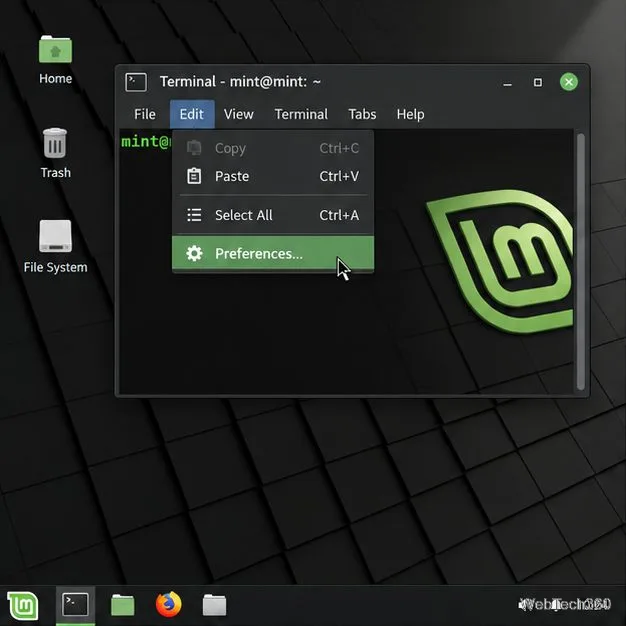626x626 pixels.
Task: Open the File menu in Terminal
Action: pyautogui.click(x=145, y=114)
